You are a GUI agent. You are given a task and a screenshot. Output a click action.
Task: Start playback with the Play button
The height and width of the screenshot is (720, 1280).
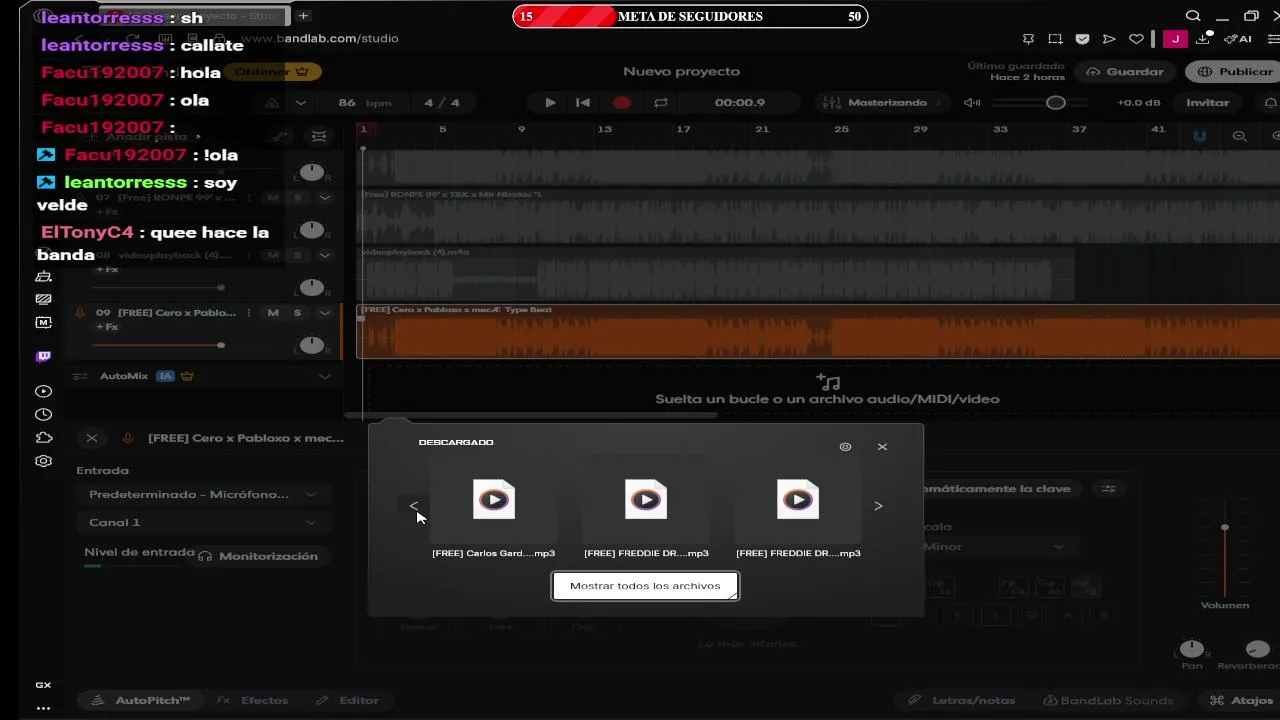pos(550,102)
